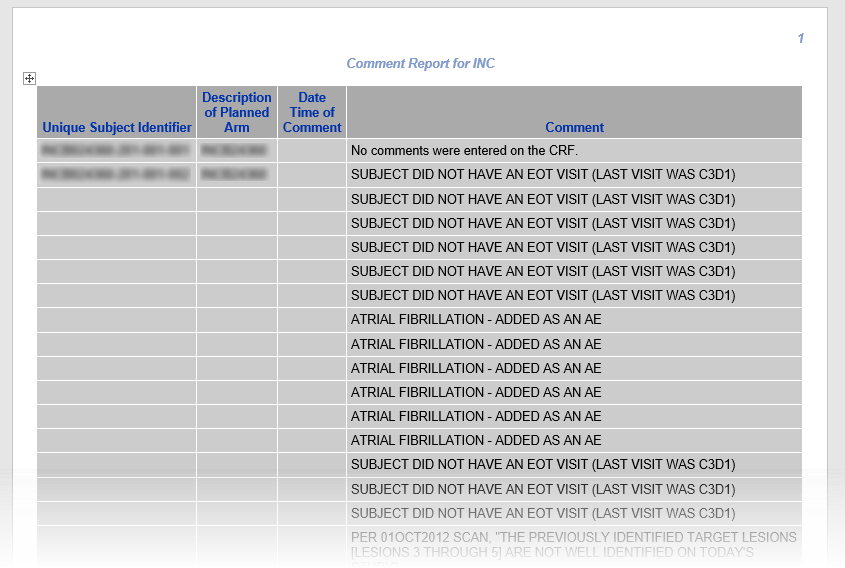Click the first 'SUBJECT DID NOT HAVE AN EOT VISIT' comment
Image resolution: width=845 pixels, height=568 pixels.
(543, 175)
